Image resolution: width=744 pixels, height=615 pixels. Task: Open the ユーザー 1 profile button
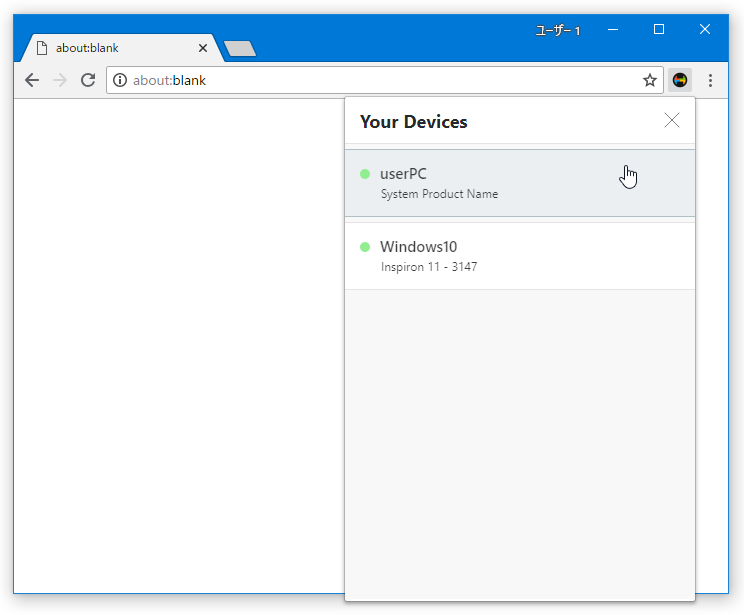(558, 31)
